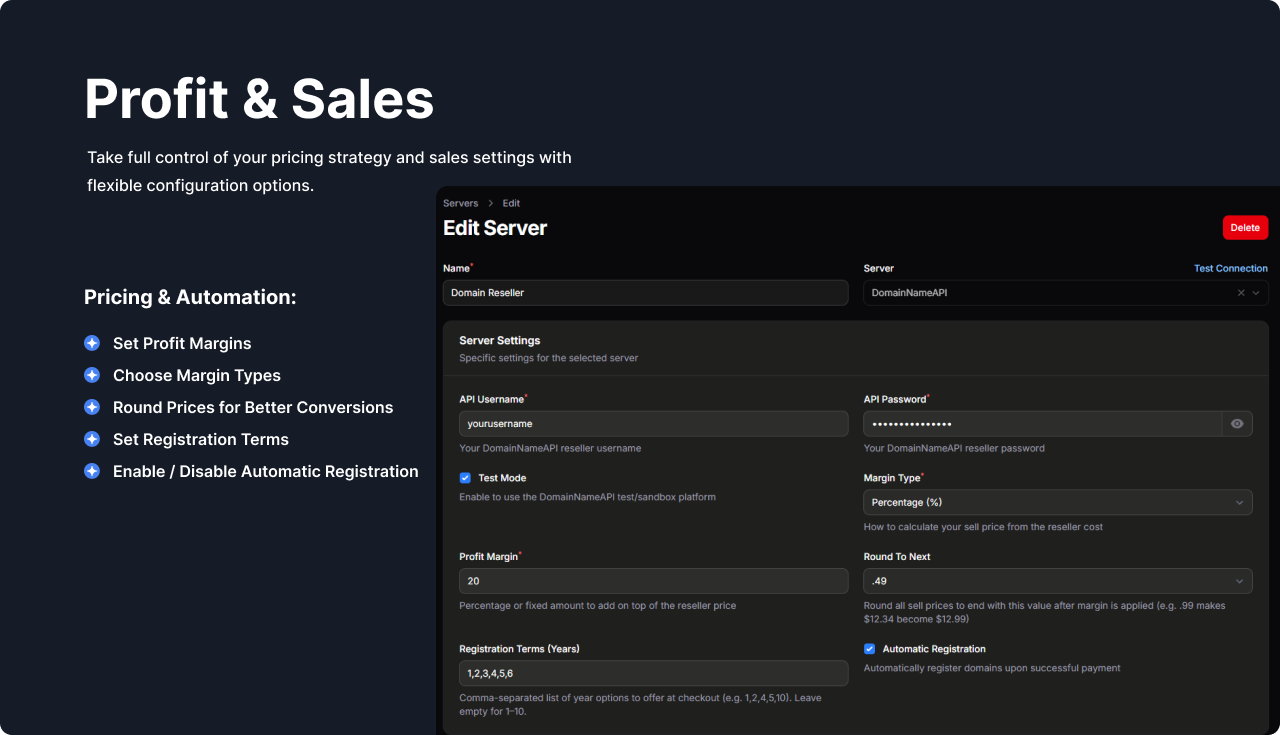Click the Test Connection link

[x=1230, y=268]
